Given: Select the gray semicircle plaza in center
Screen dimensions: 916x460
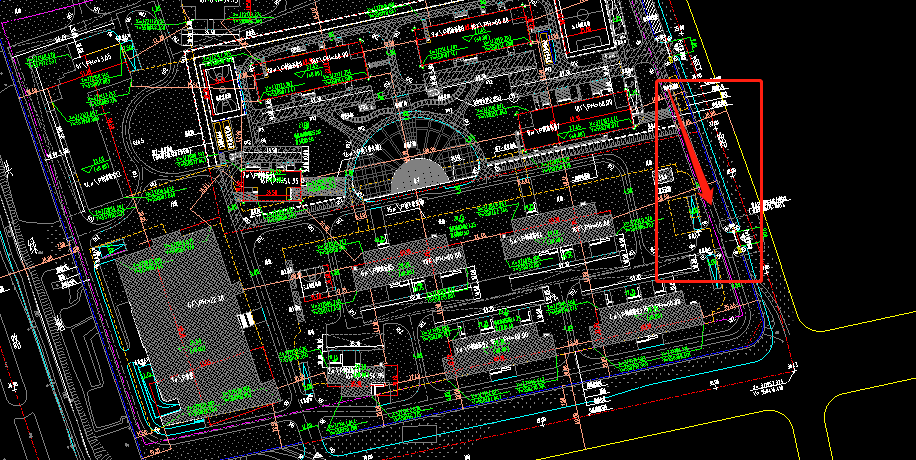Looking at the screenshot, I should pos(418,178).
